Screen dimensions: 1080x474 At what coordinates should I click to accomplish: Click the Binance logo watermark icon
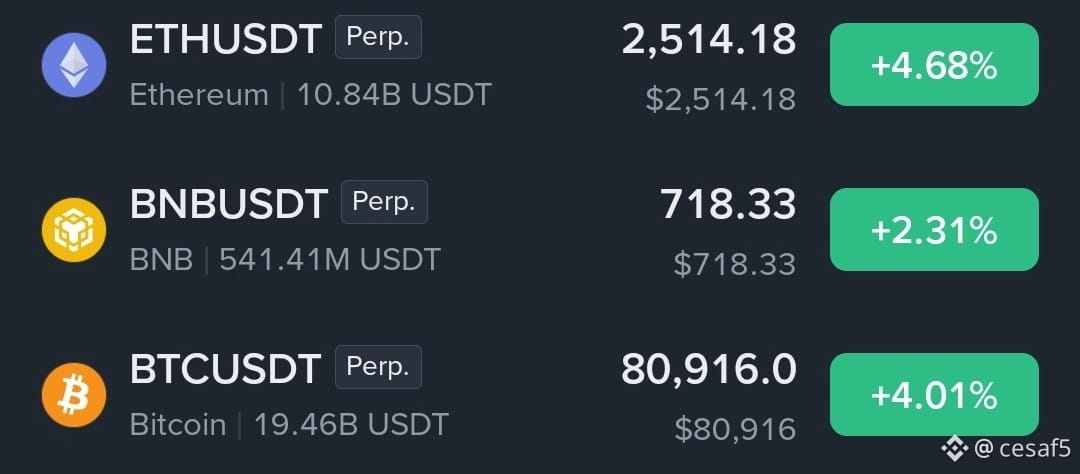pyautogui.click(x=955, y=449)
